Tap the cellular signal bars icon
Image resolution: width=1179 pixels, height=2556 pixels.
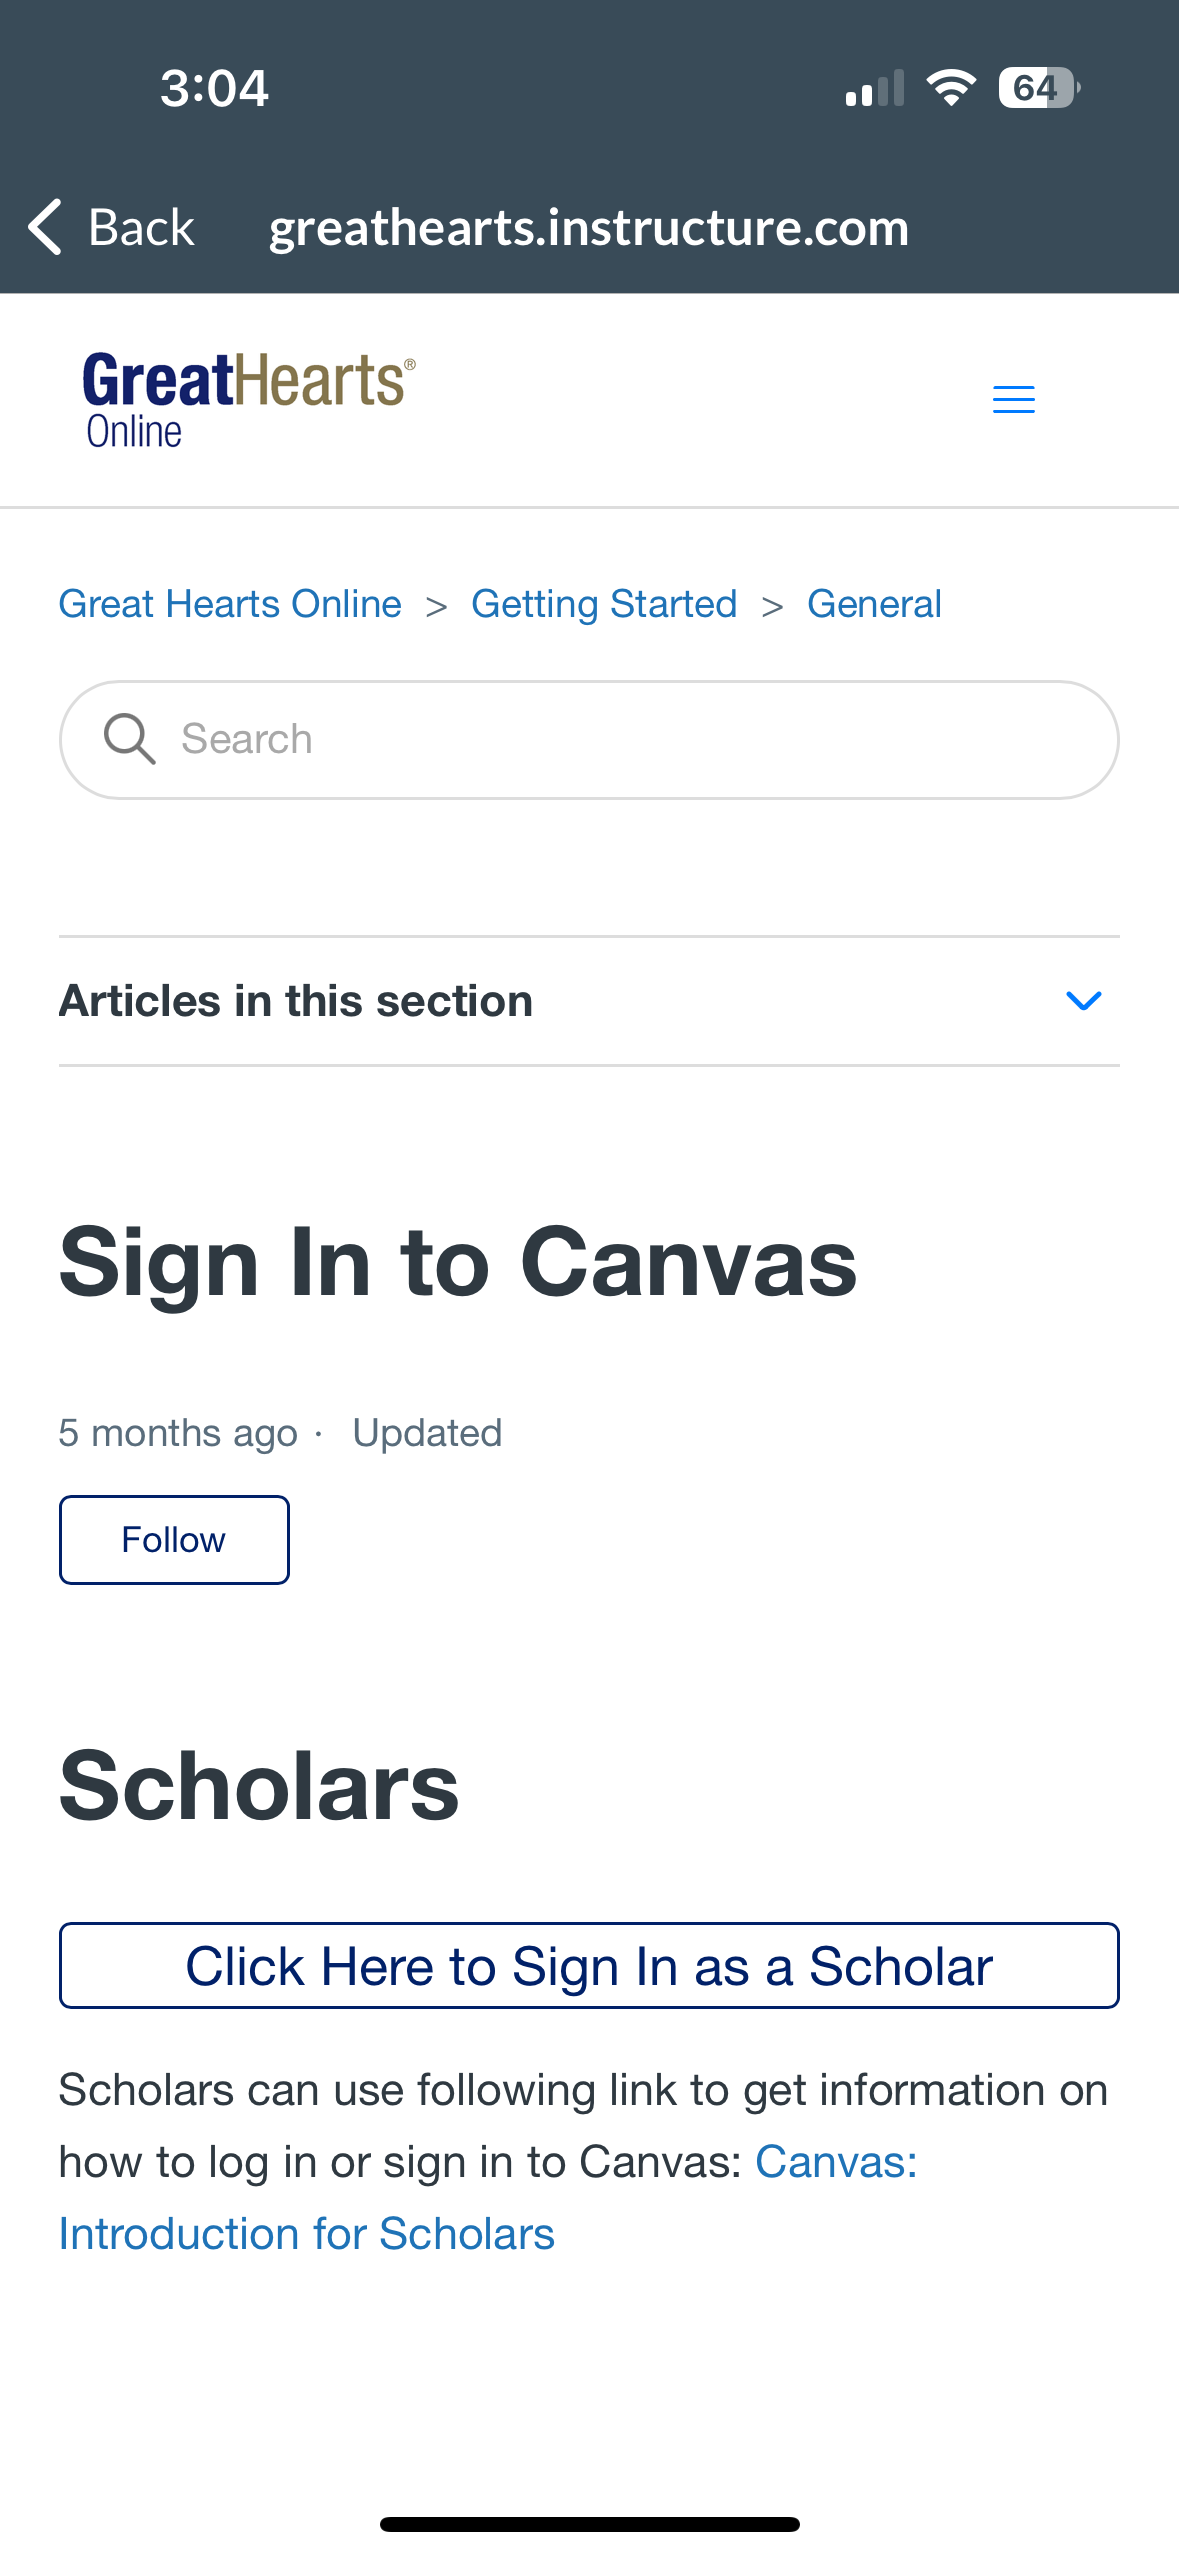(874, 89)
